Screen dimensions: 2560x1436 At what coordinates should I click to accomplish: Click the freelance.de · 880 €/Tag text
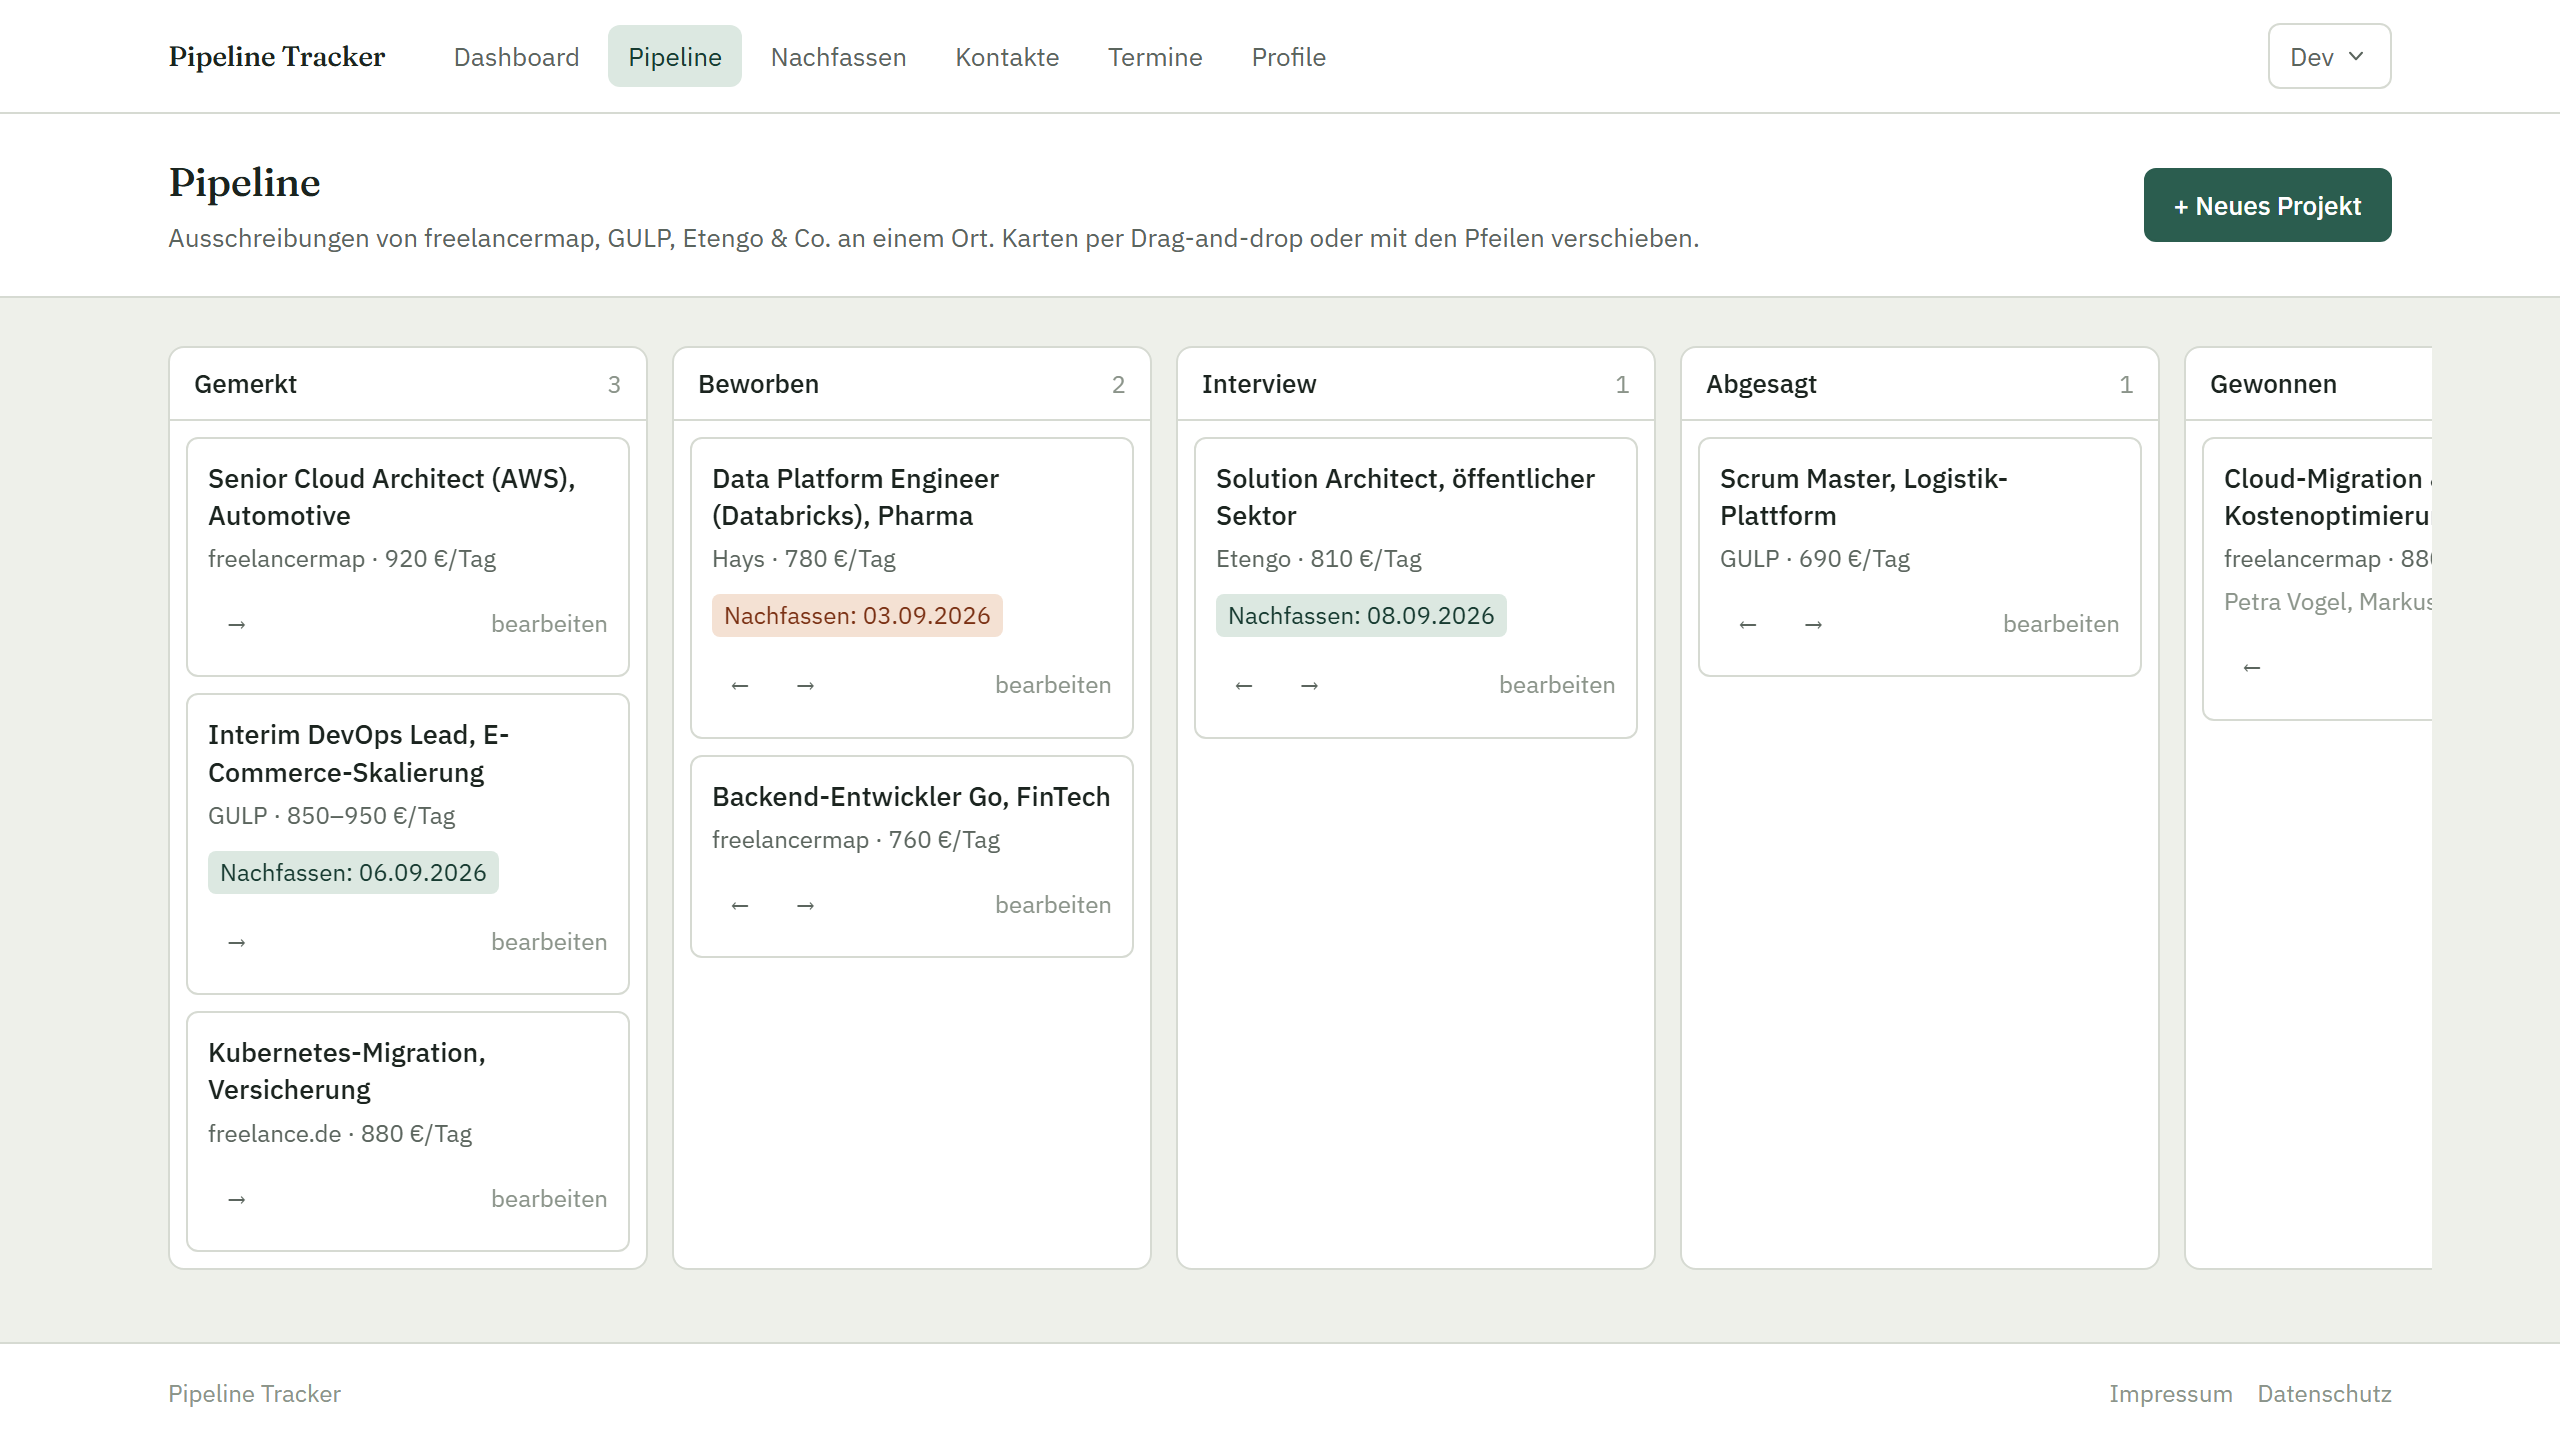tap(340, 1134)
